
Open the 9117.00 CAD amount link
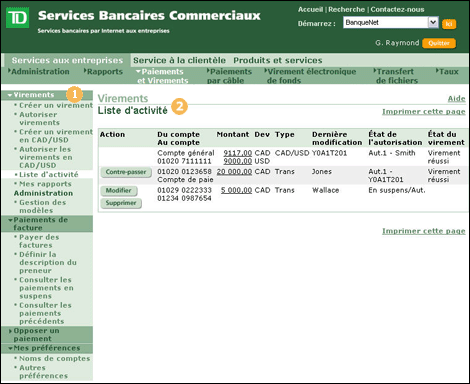[238, 153]
